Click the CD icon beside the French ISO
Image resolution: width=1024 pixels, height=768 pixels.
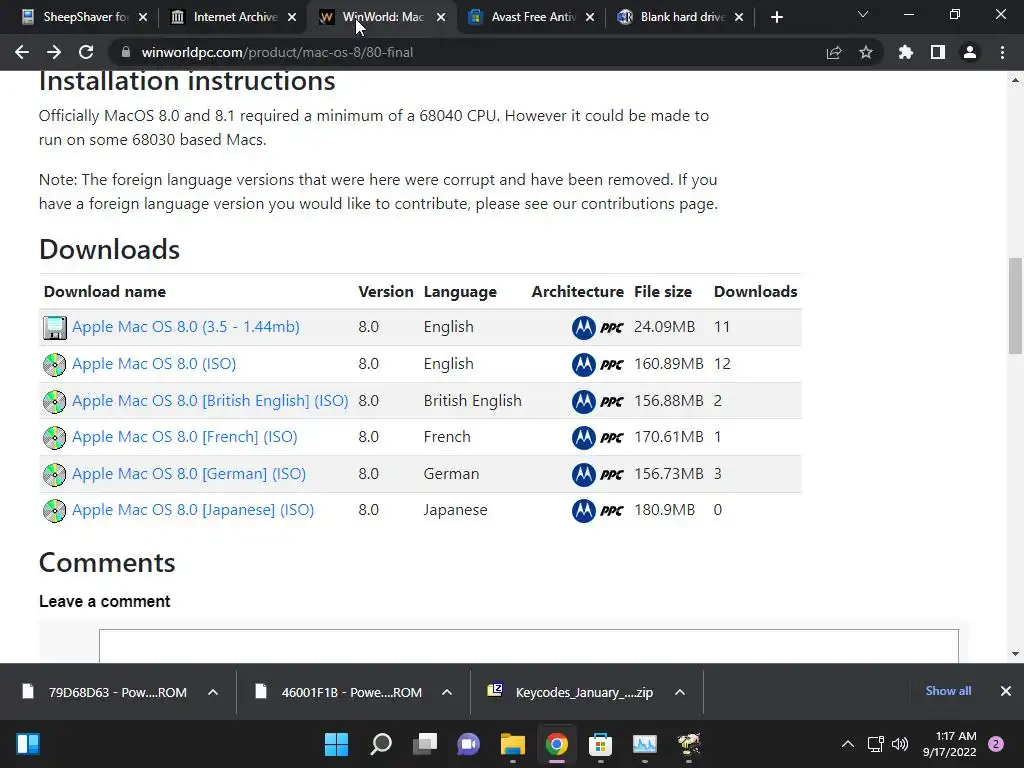(55, 438)
